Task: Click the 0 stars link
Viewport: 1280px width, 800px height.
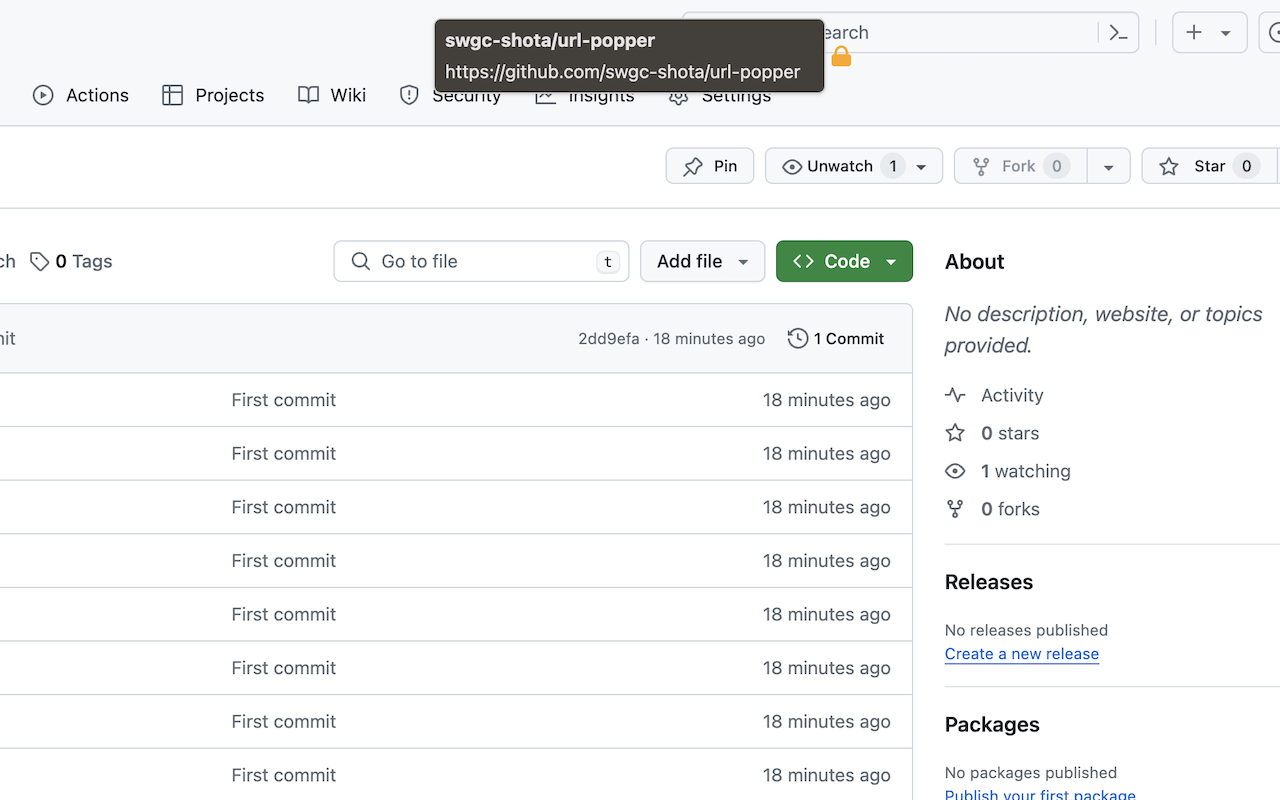Action: [1009, 433]
